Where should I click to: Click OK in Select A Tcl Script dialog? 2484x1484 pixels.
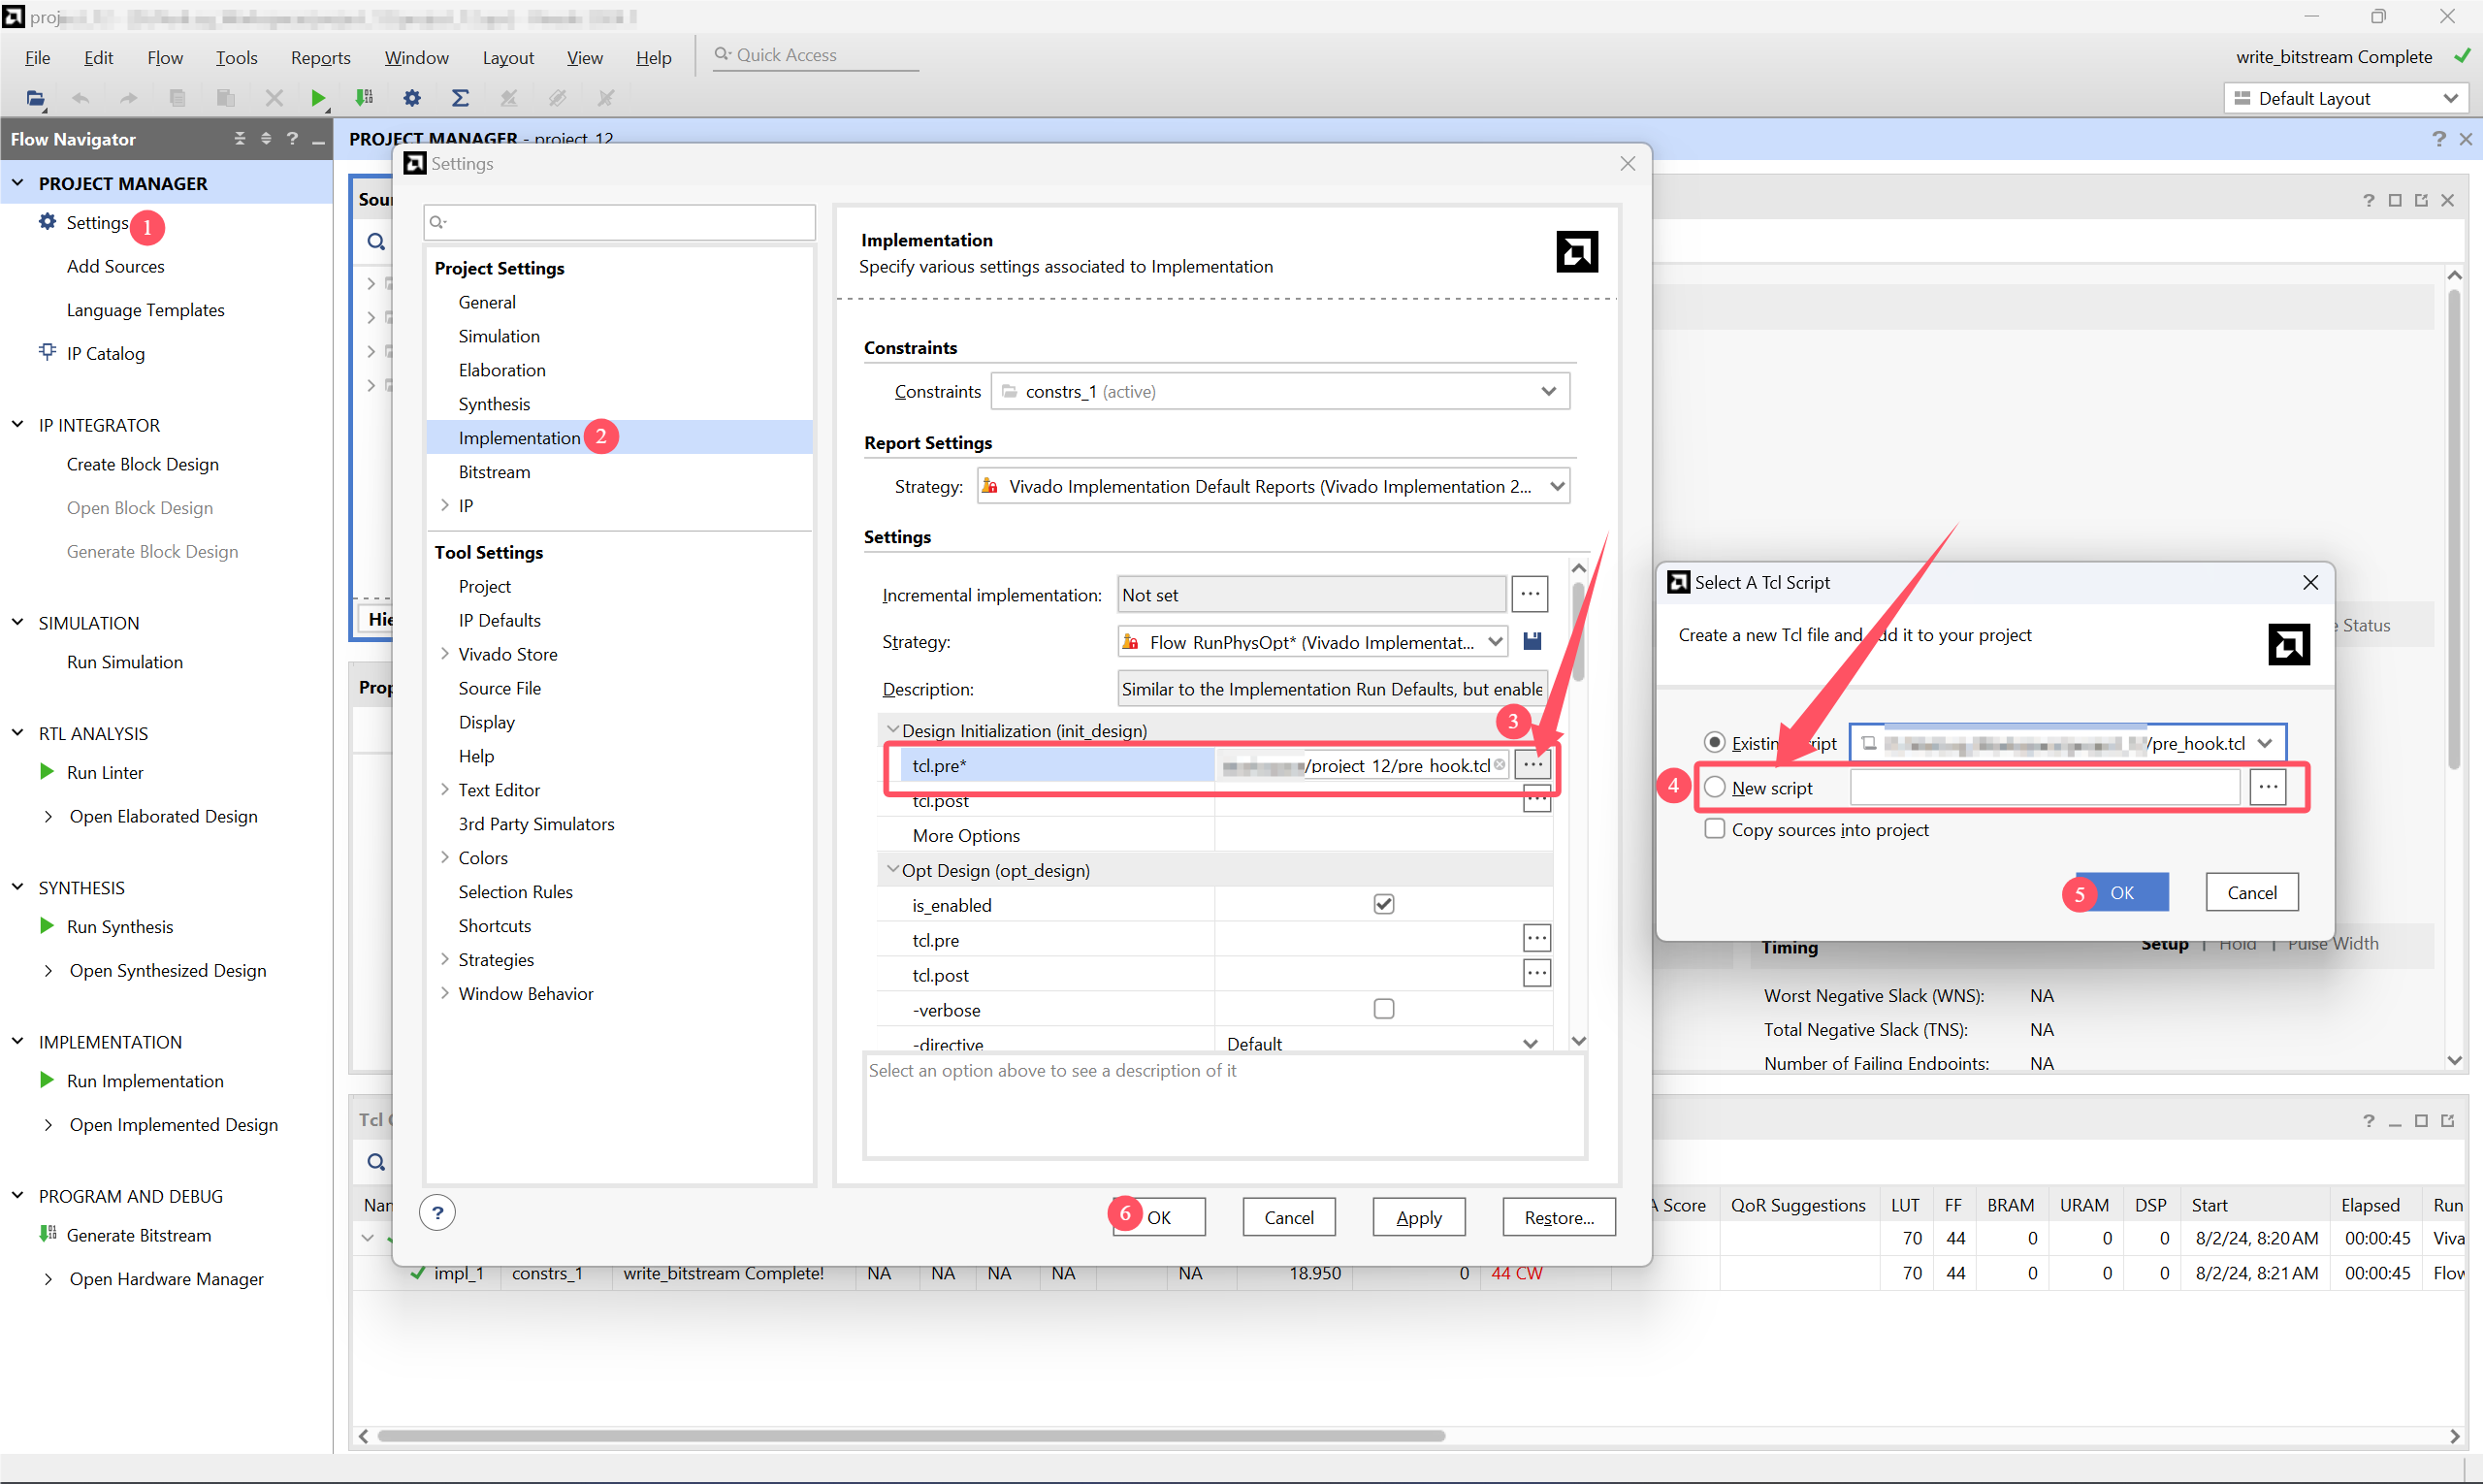[2121, 892]
